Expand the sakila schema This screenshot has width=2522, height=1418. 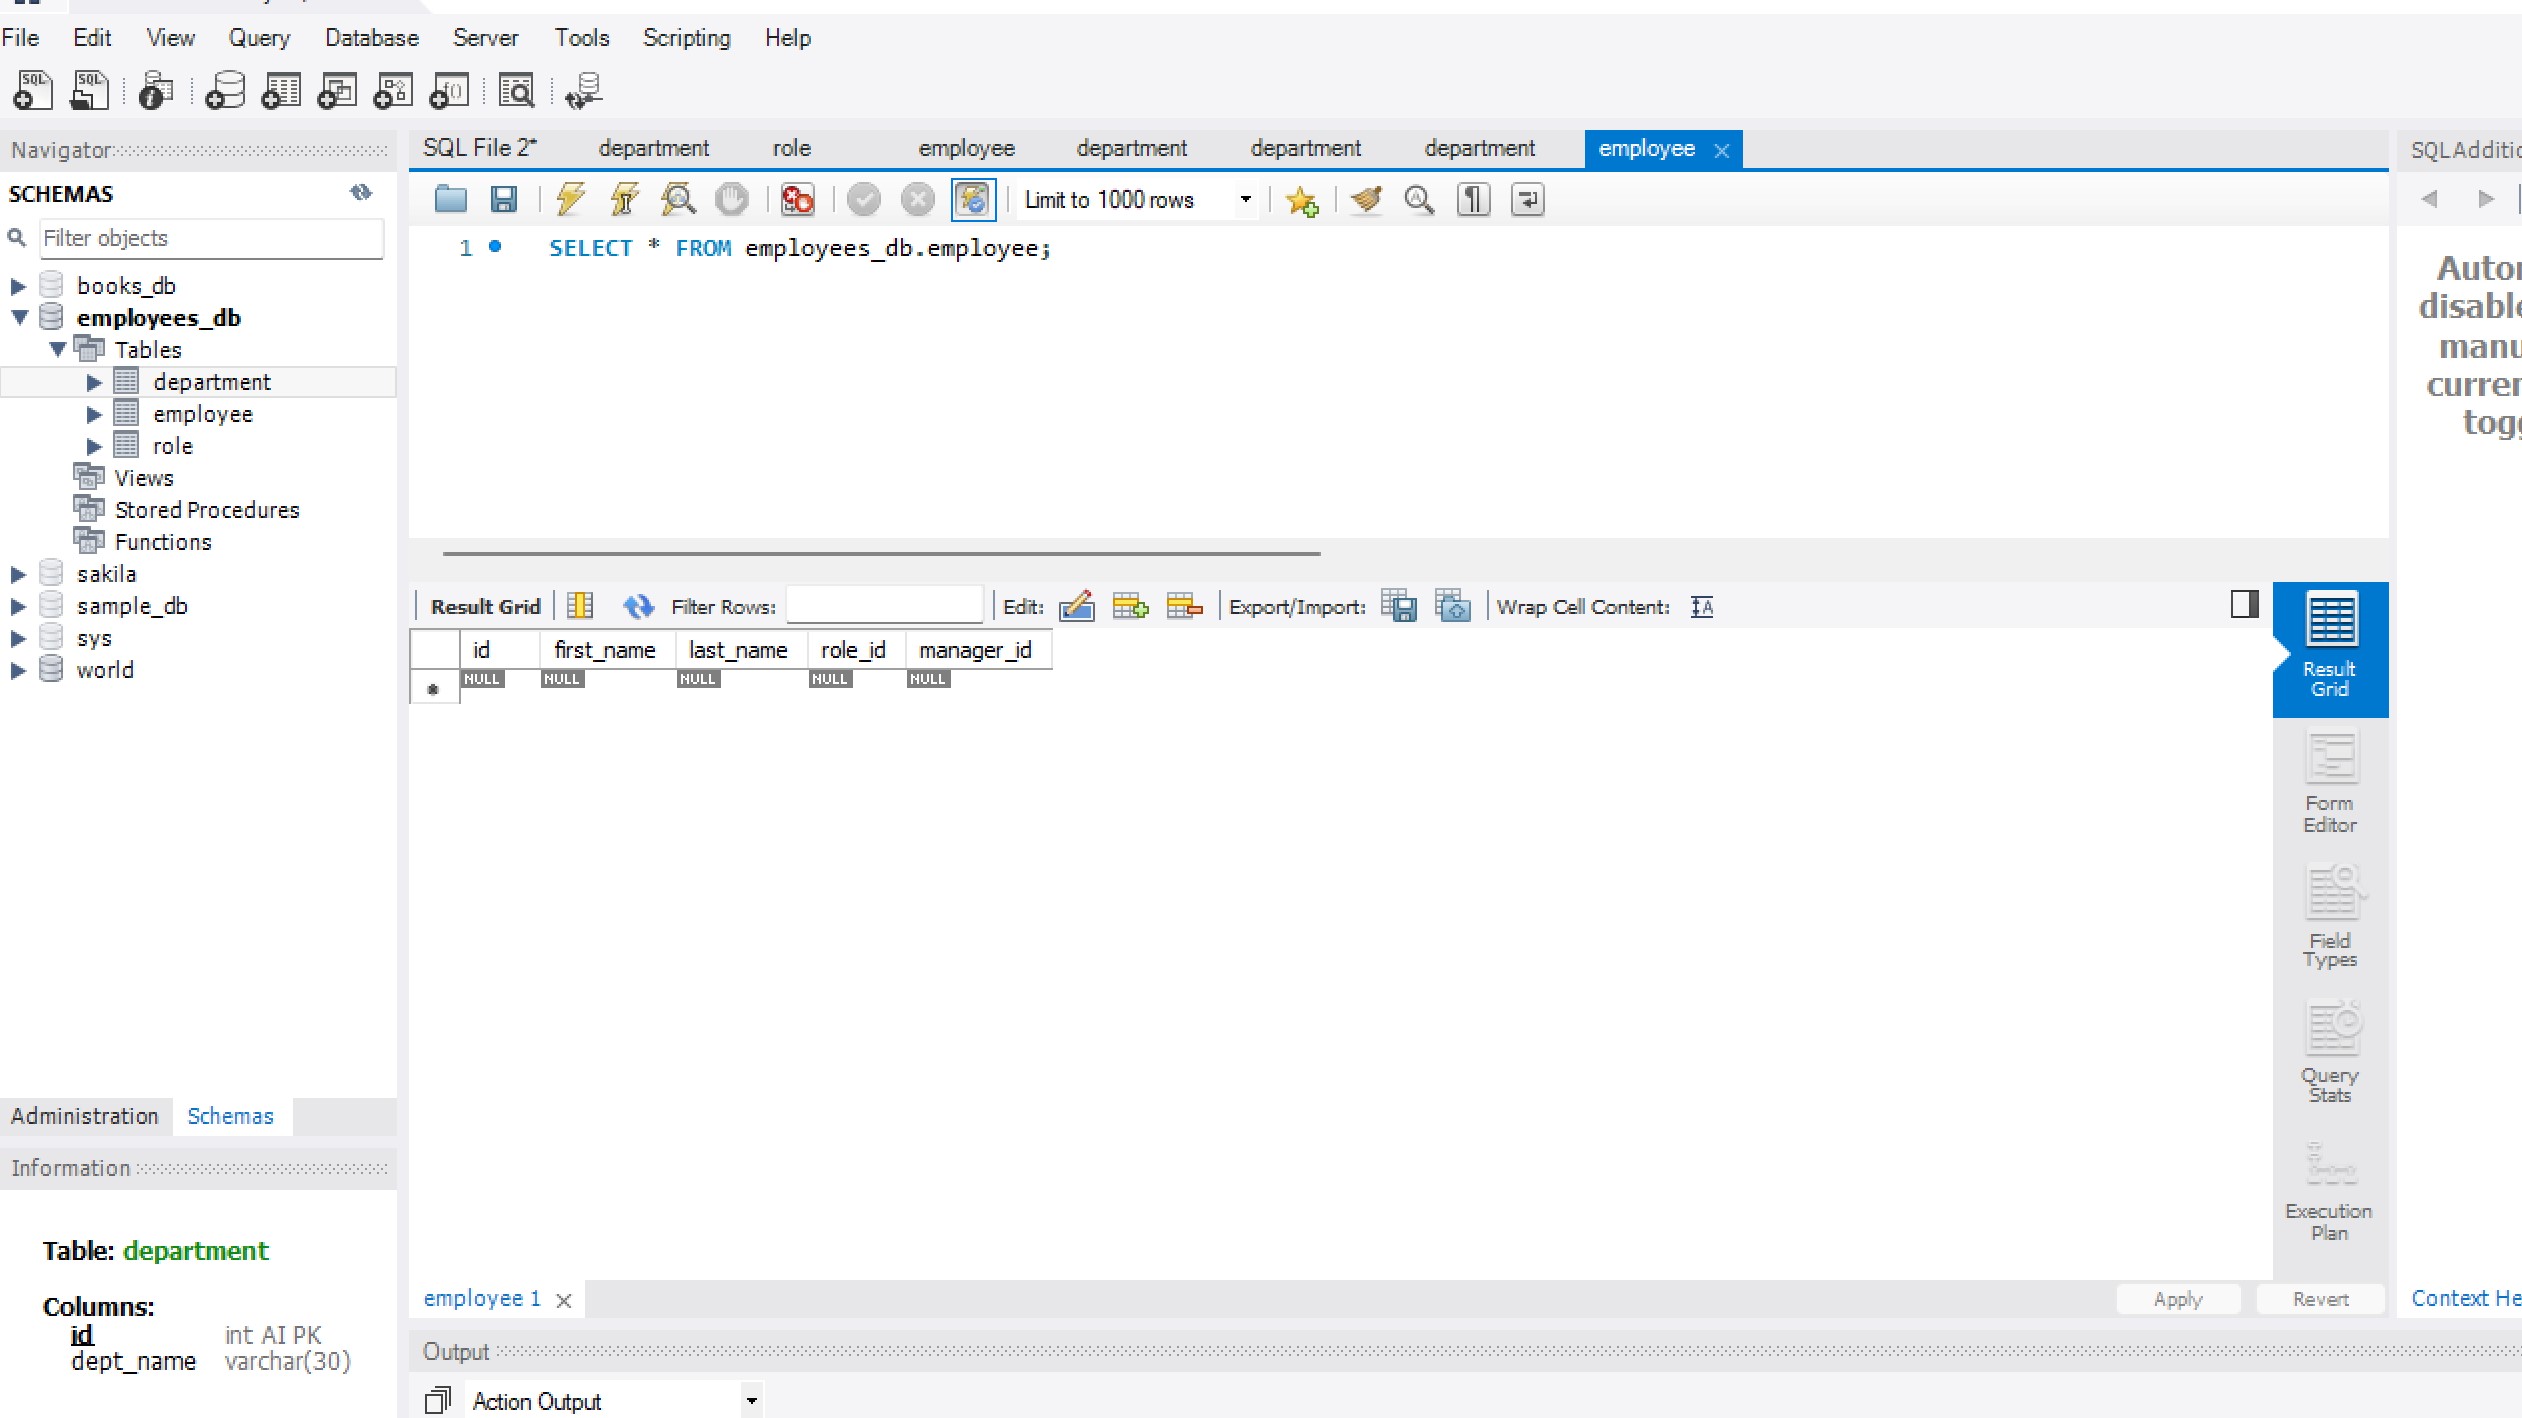coord(18,574)
